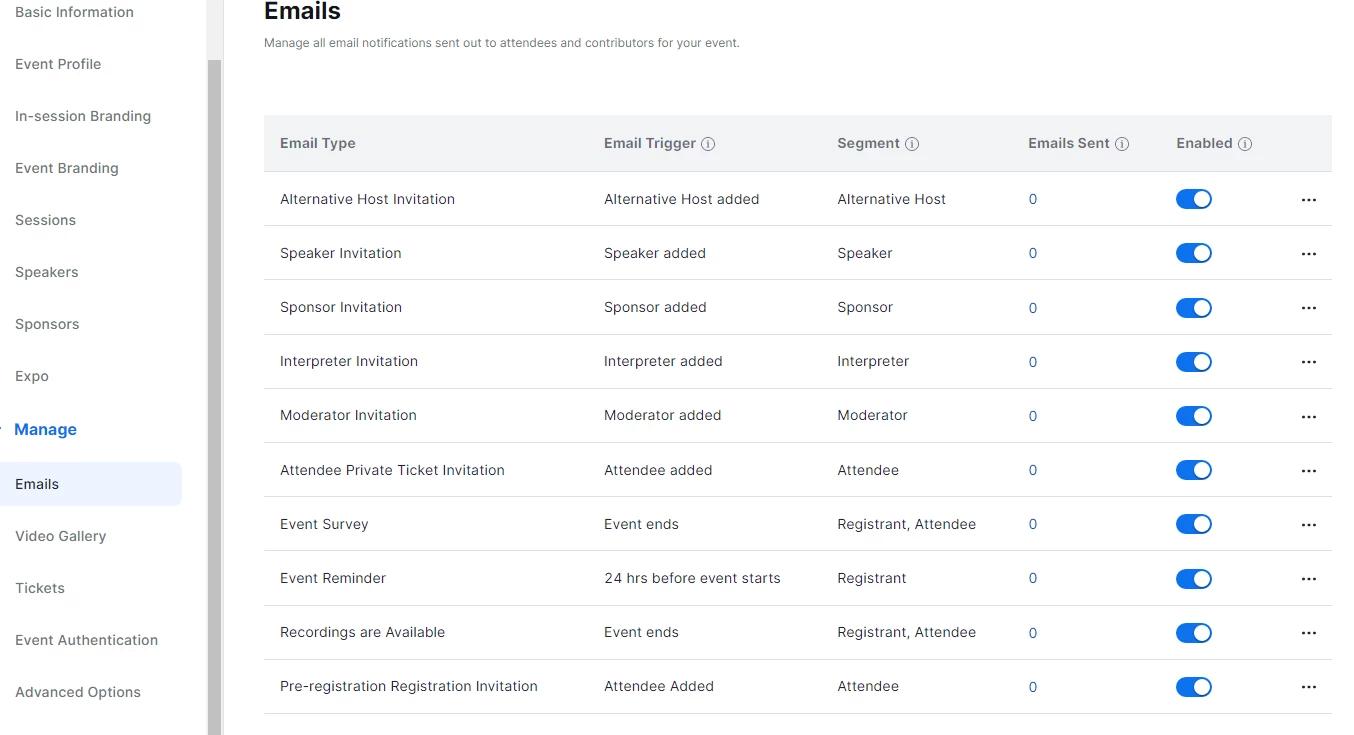
Task: Go to Event Authentication in sidebar
Action: [x=87, y=640]
